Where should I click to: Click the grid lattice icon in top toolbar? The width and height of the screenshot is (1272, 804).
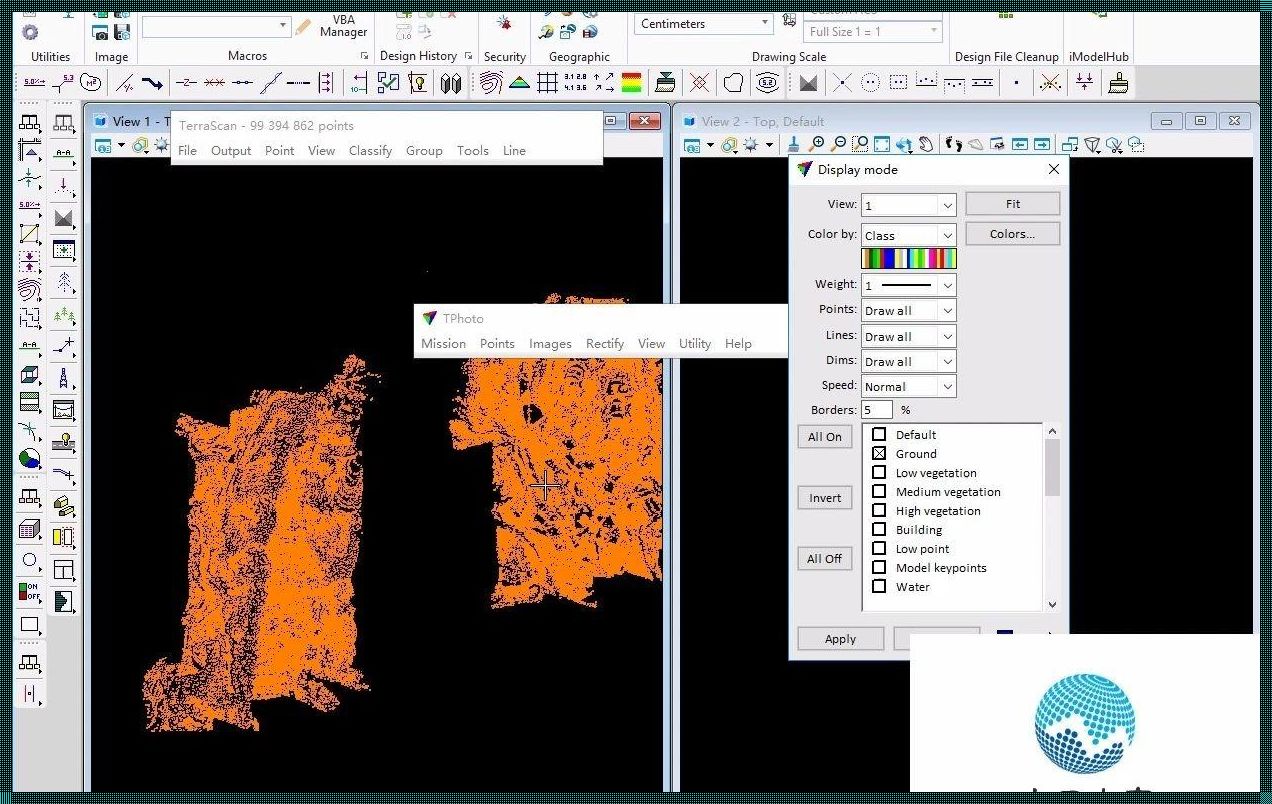point(547,83)
